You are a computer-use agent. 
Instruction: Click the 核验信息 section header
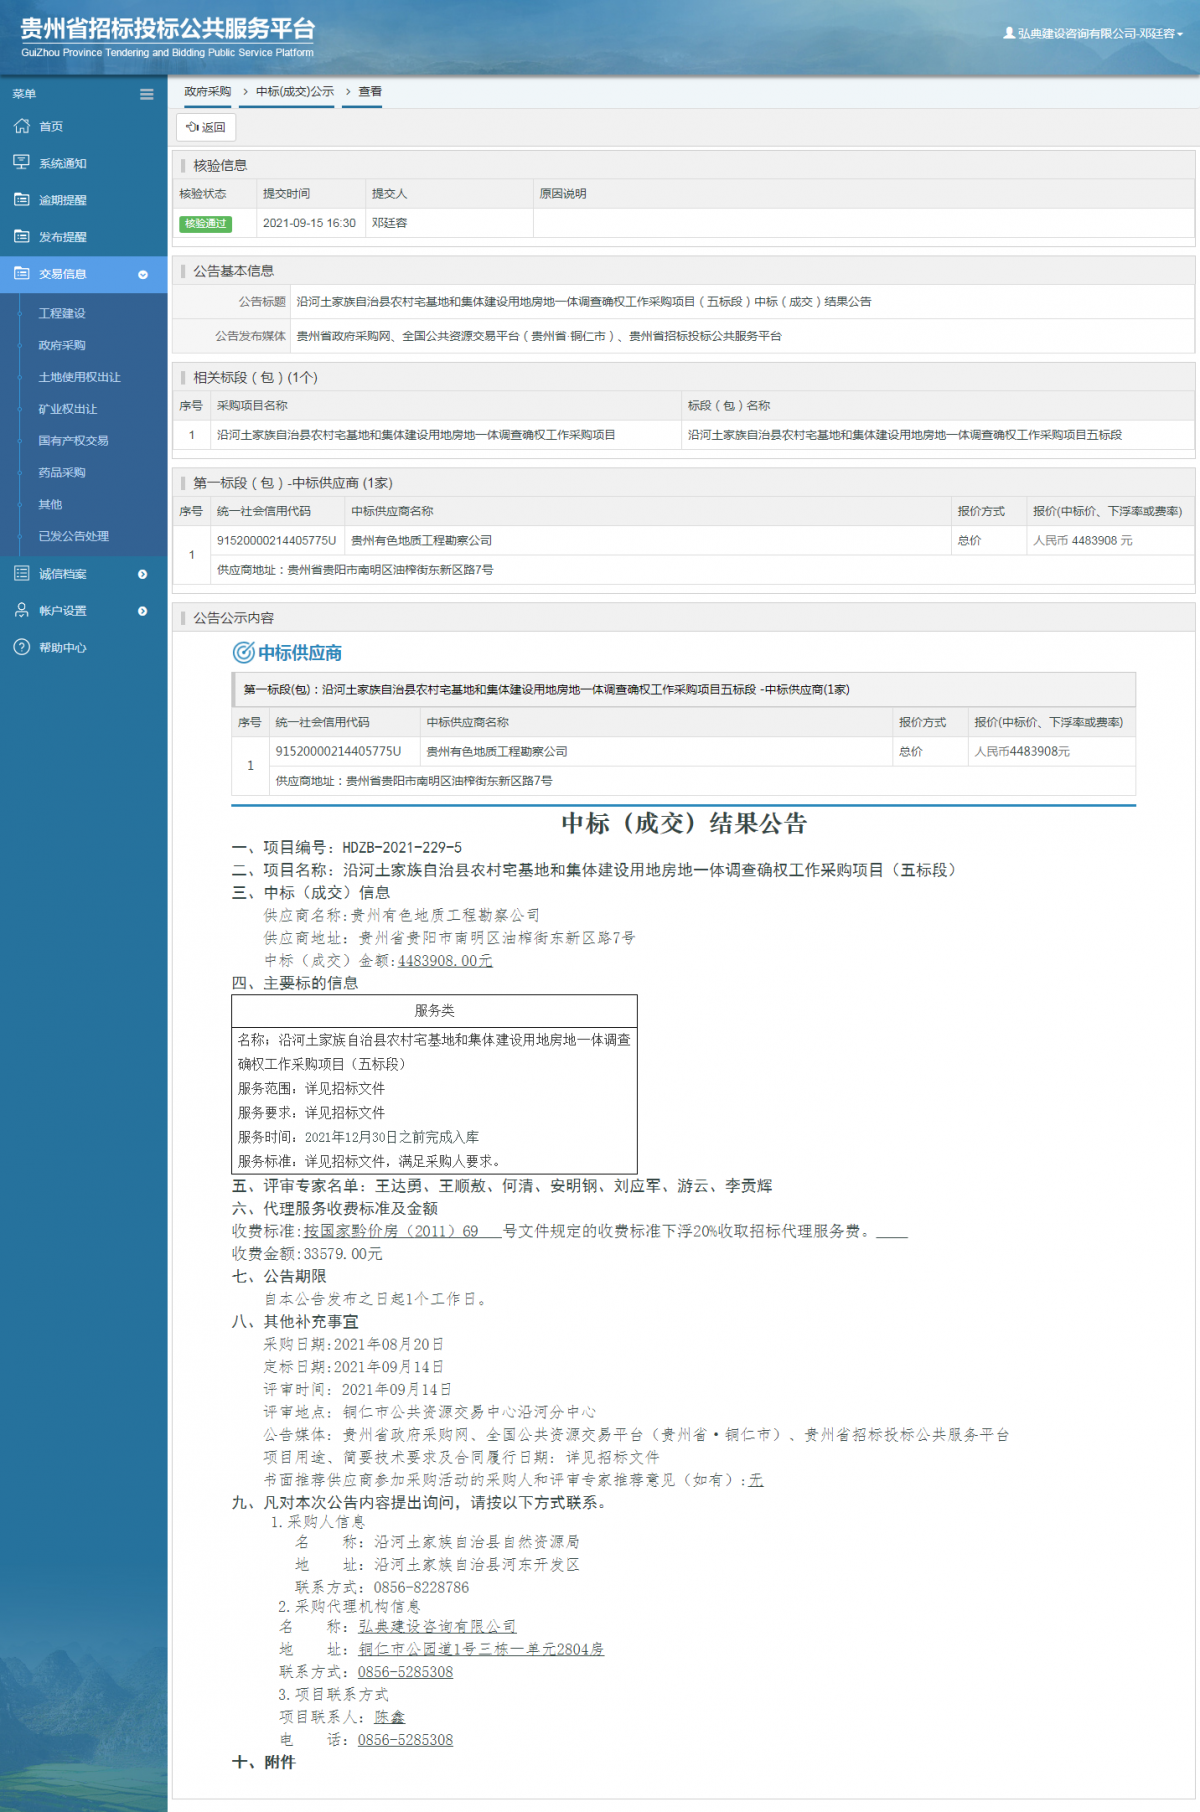tap(684, 165)
